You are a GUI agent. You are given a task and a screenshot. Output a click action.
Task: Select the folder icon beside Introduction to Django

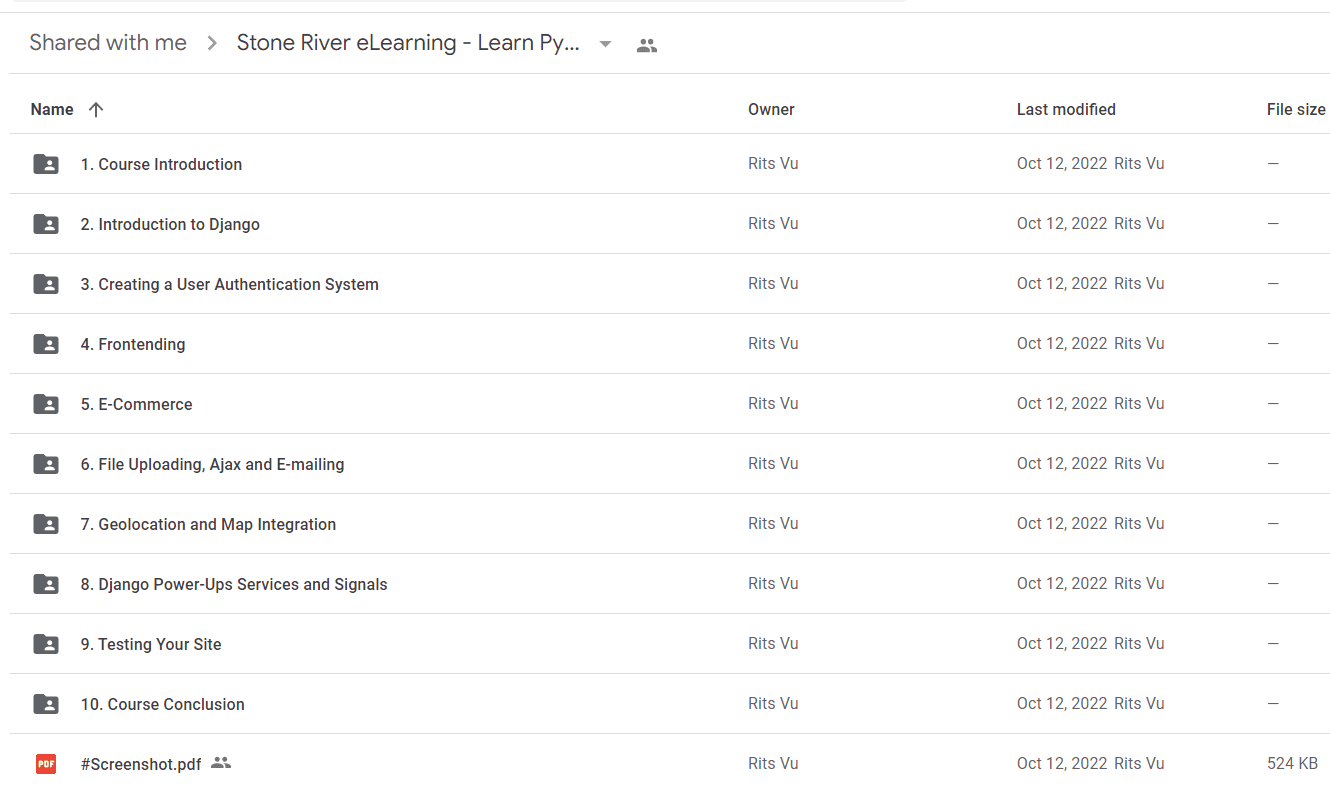[x=46, y=224]
